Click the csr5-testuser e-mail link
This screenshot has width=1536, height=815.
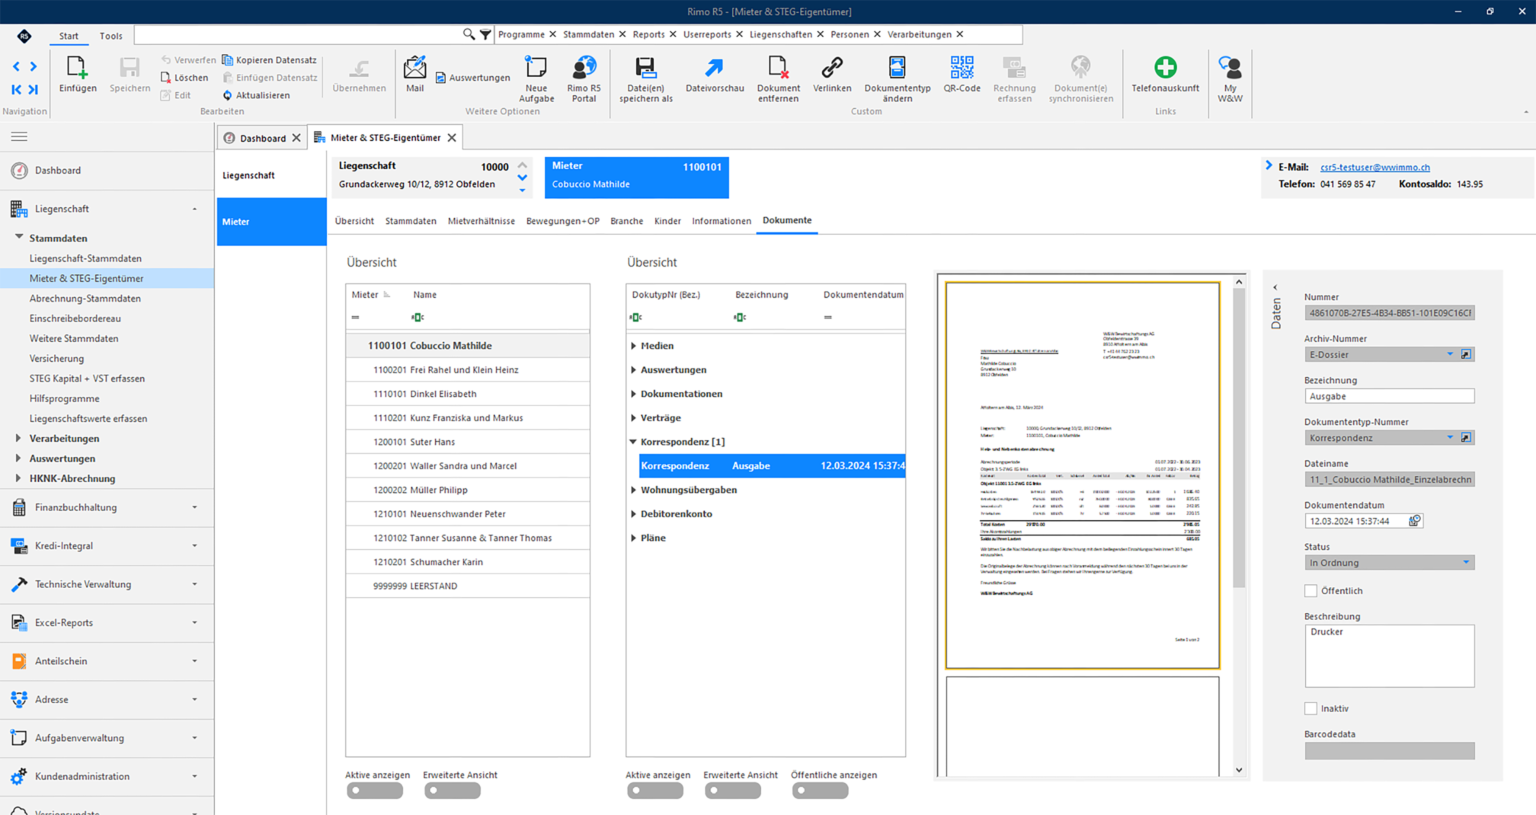[1374, 168]
